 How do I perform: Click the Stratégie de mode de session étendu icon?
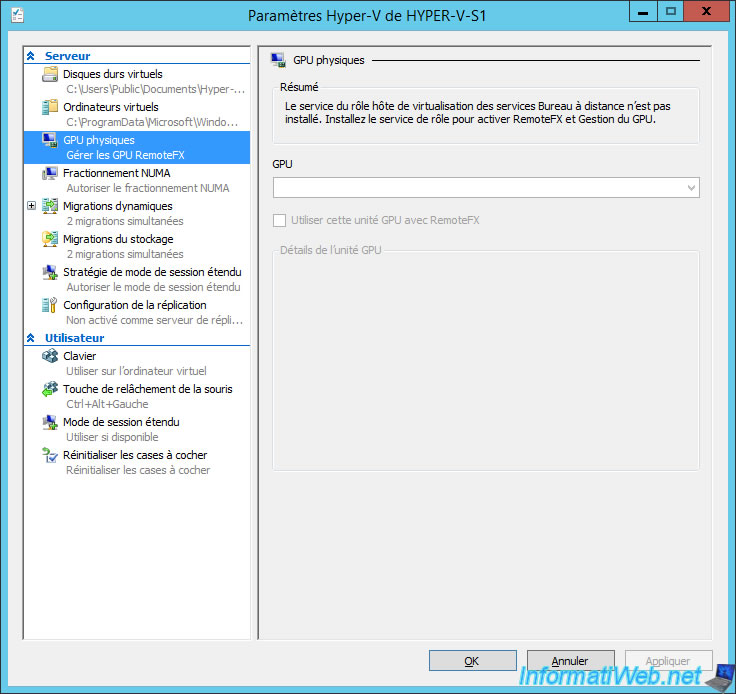pyautogui.click(x=50, y=272)
